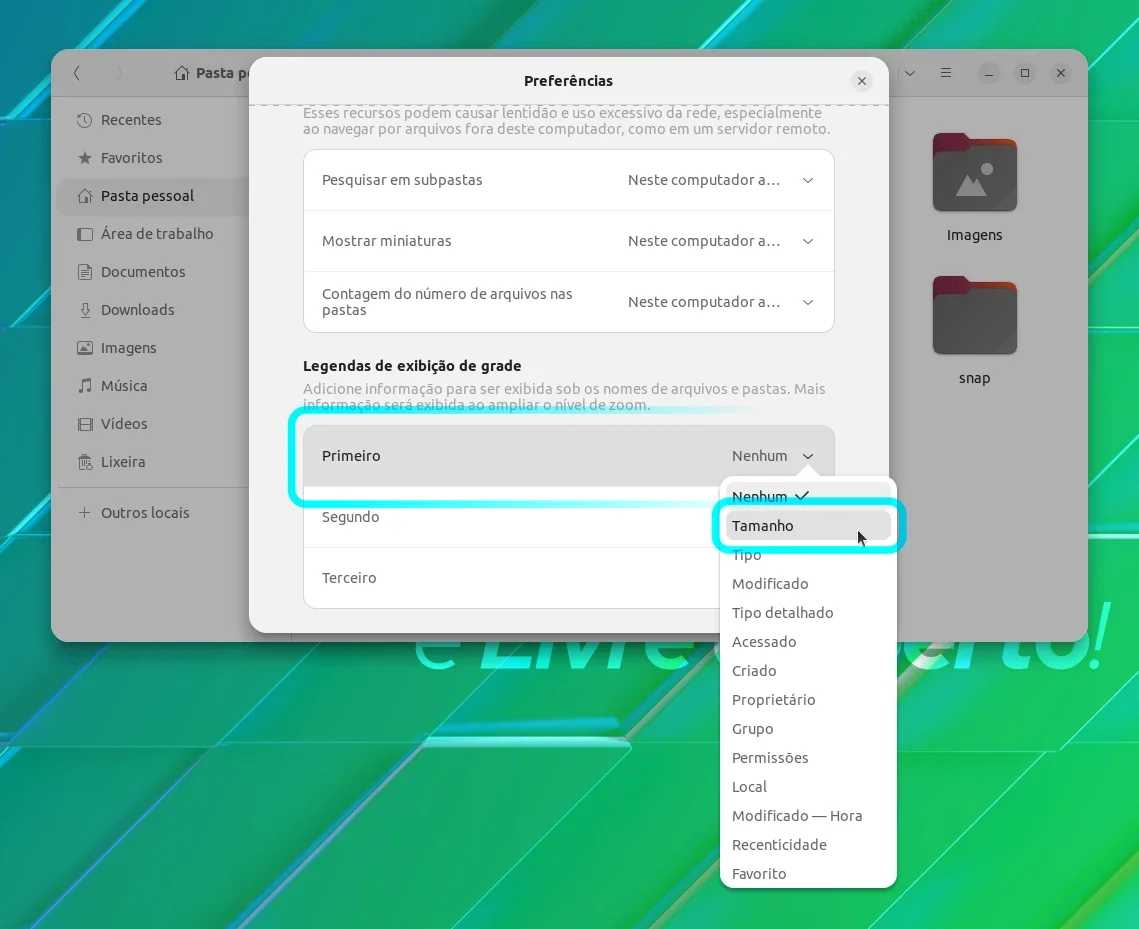Open the snap folder thumbnail
The height and width of the screenshot is (929, 1139).
974,315
